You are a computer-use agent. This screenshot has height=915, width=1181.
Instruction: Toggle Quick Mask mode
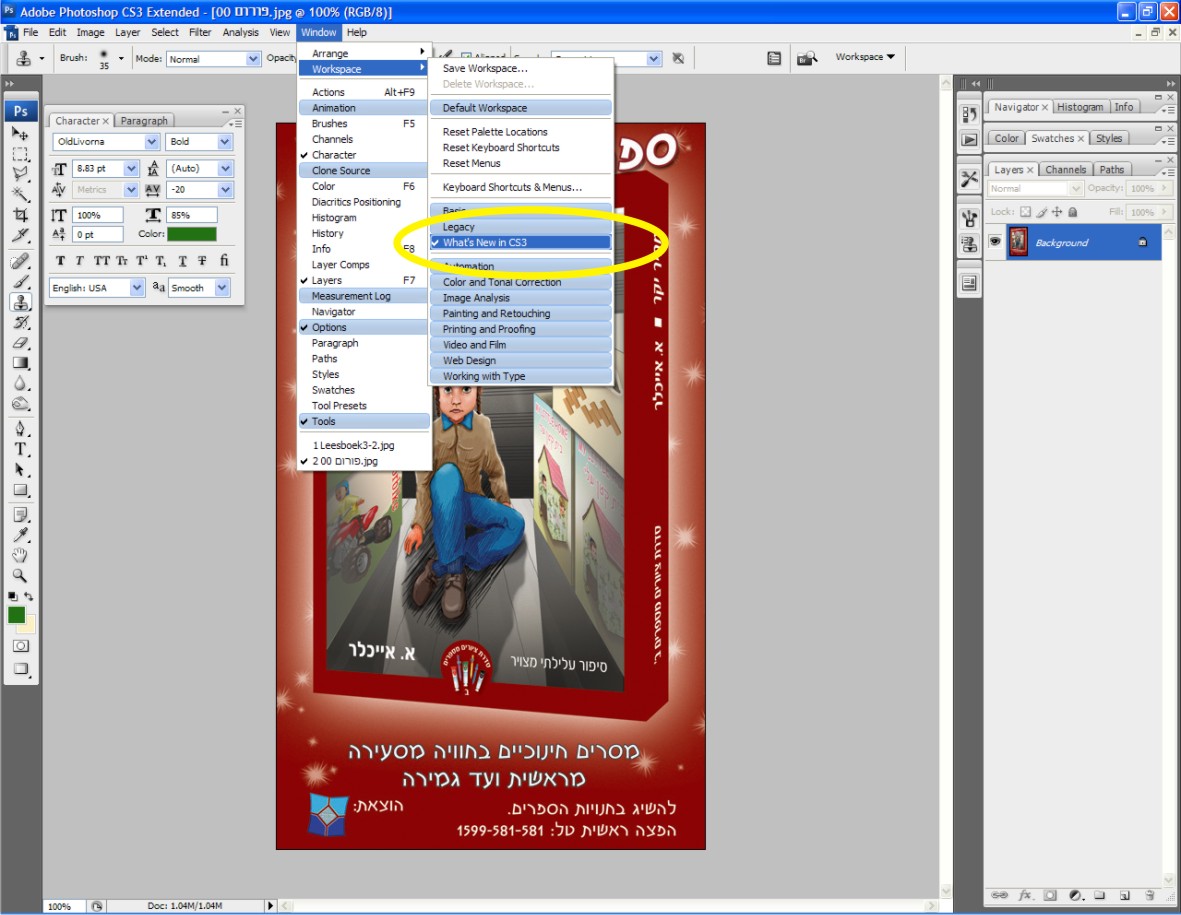(x=20, y=646)
